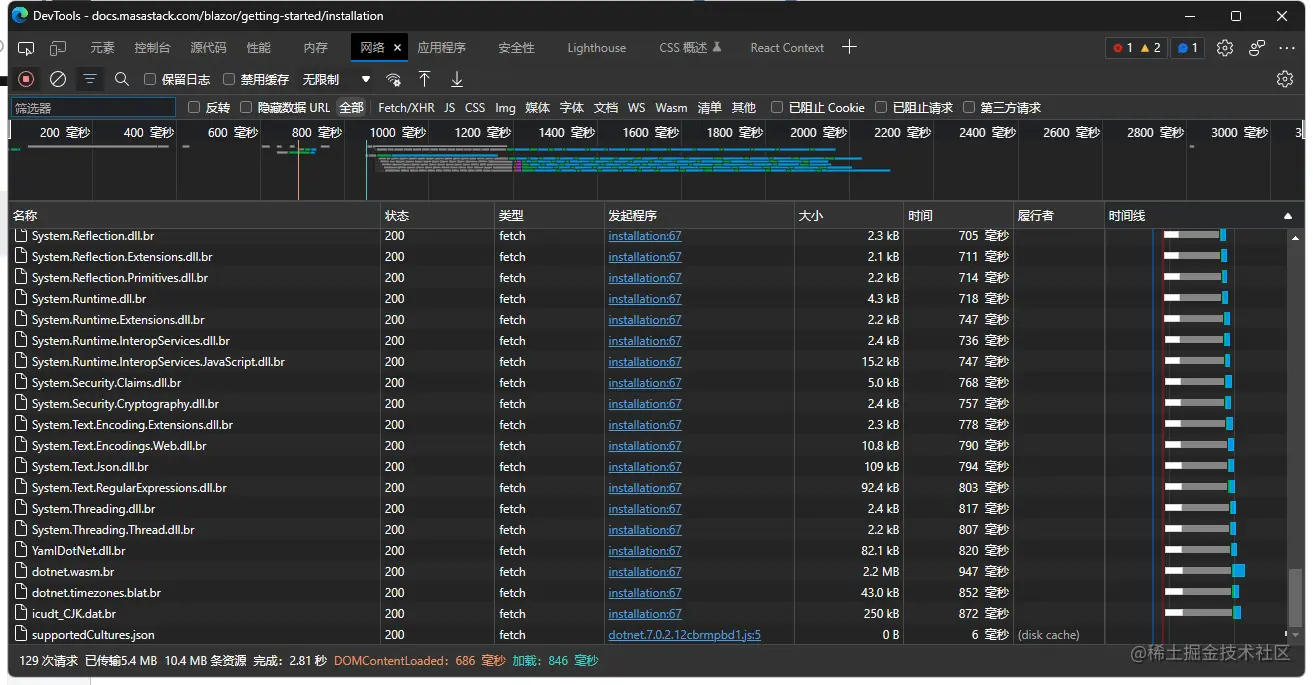Show the blue issues counter badge
This screenshot has width=1313, height=685.
1187,48
